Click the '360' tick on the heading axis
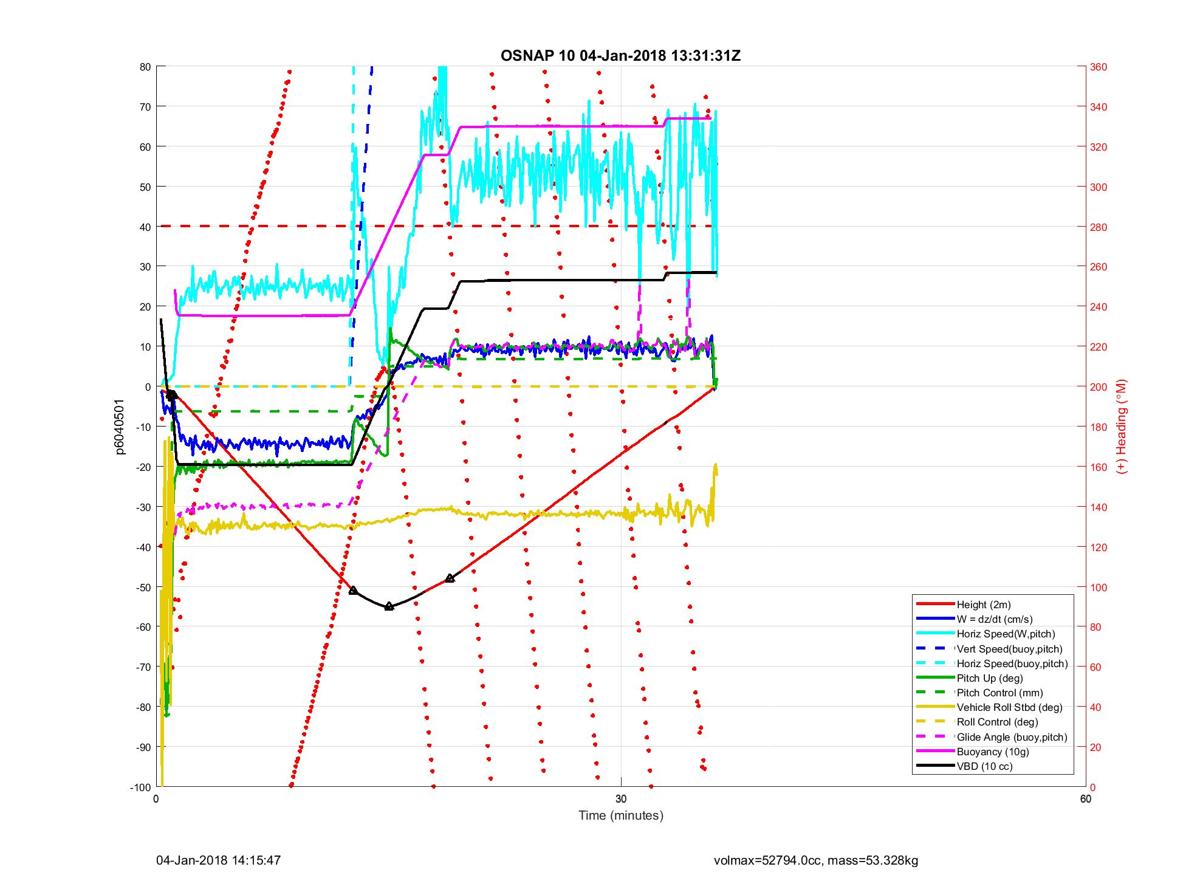The height and width of the screenshot is (885, 1200). (x=1100, y=66)
